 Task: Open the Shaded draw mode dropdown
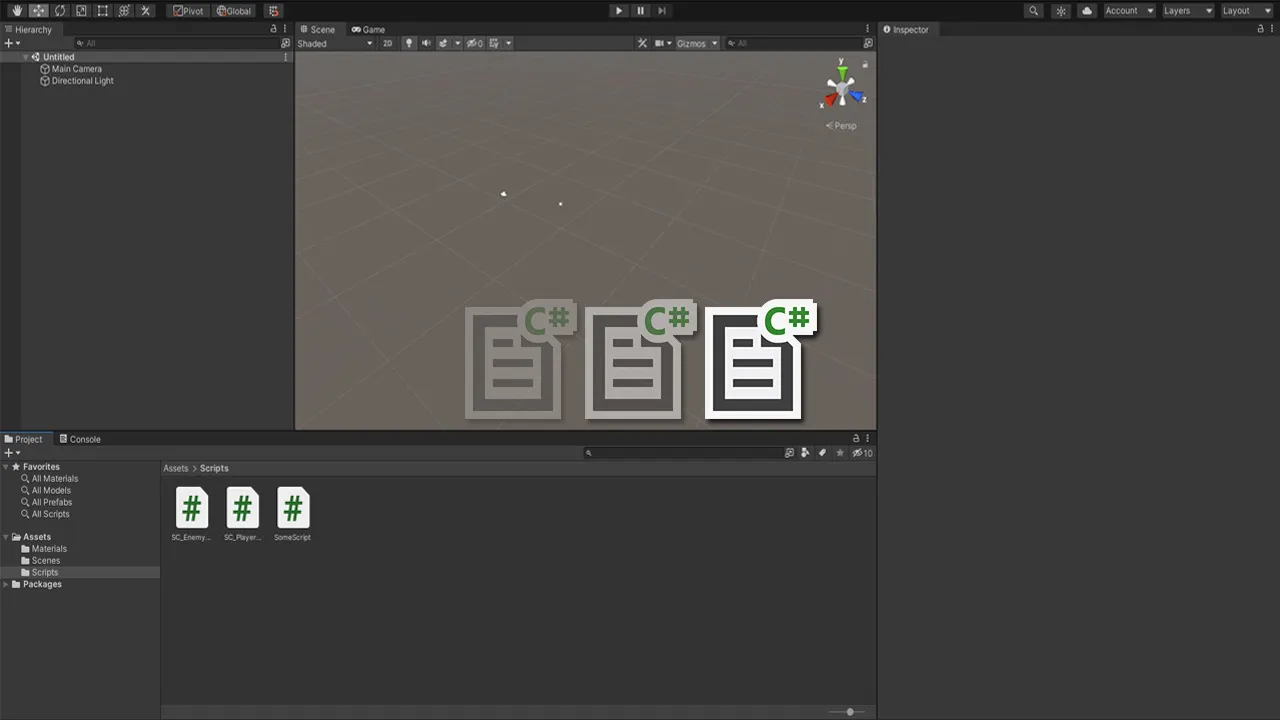pos(334,44)
